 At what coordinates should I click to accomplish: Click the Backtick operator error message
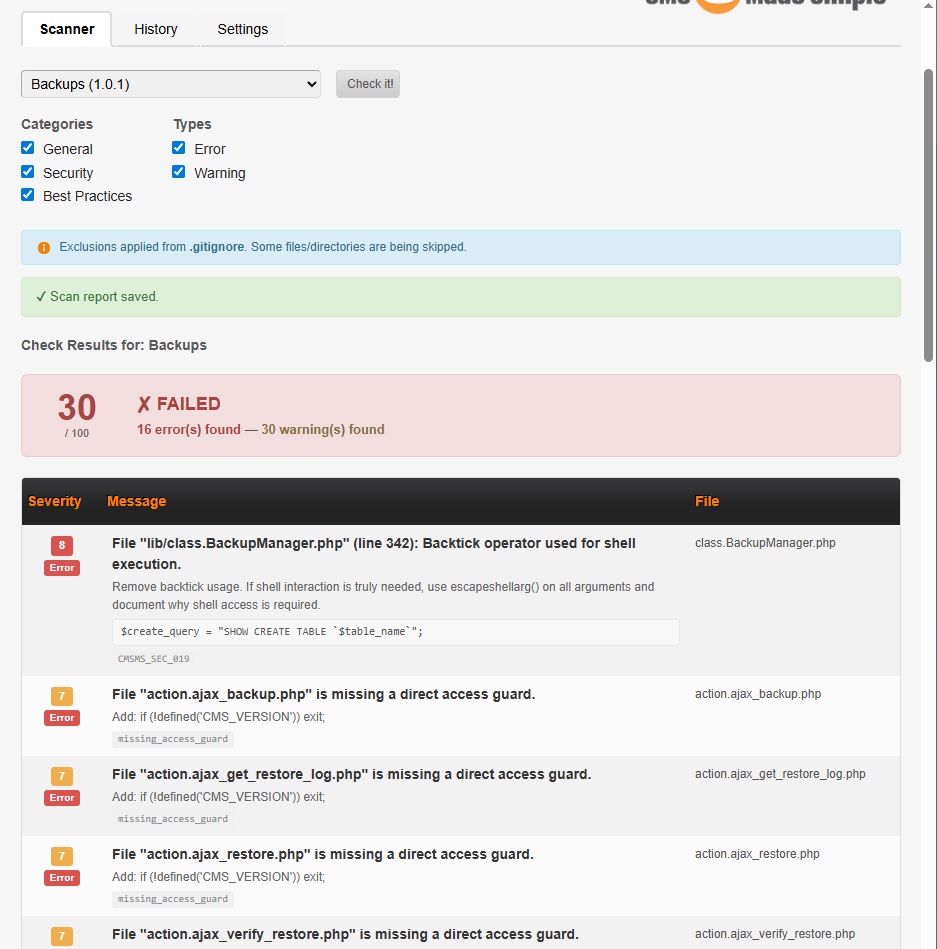coord(373,553)
